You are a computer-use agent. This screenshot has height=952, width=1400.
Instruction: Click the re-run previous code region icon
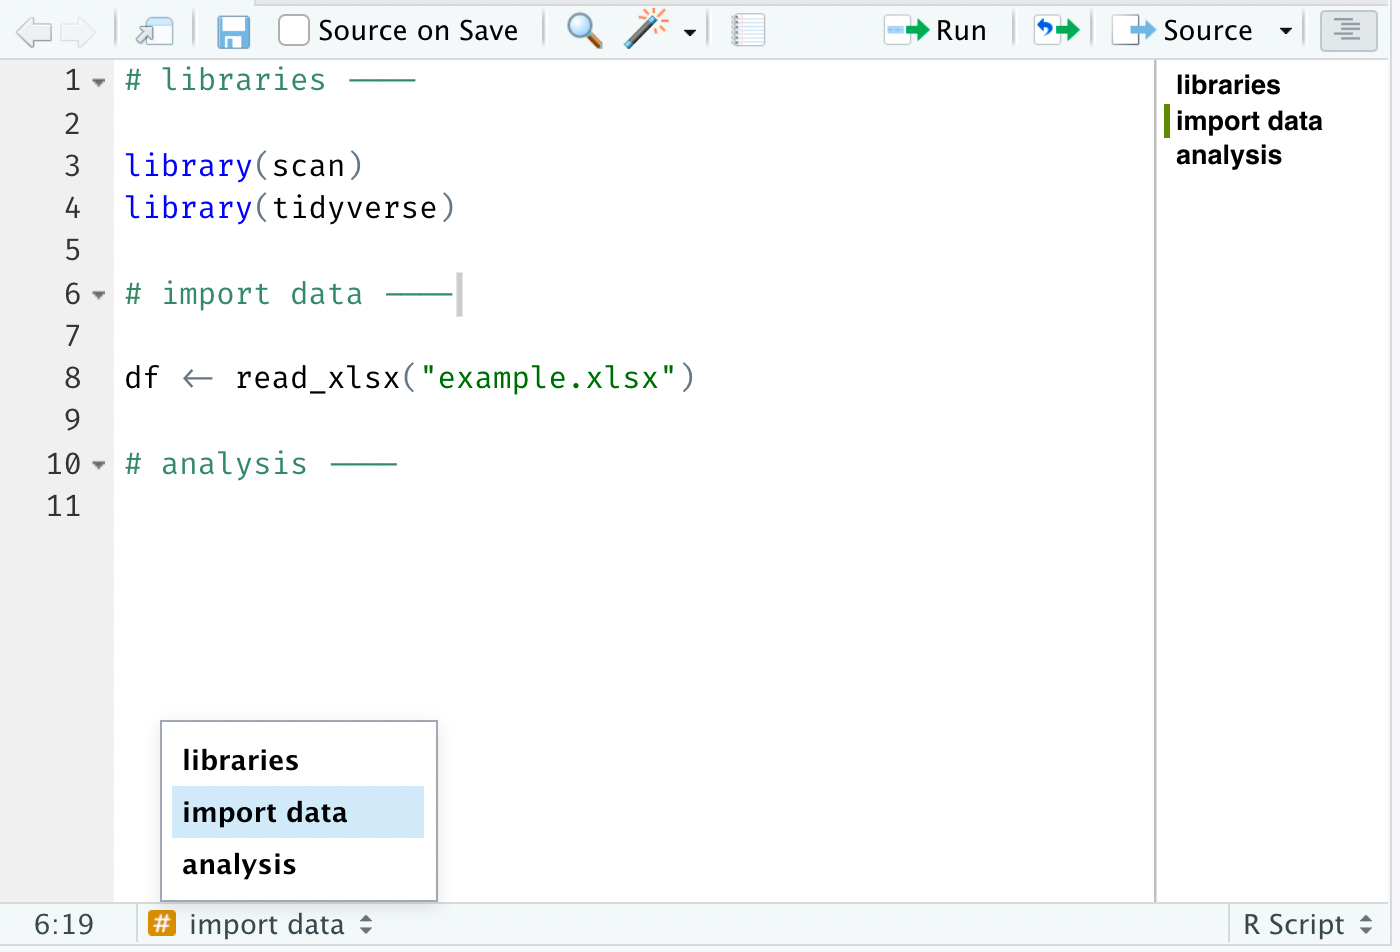click(1057, 30)
